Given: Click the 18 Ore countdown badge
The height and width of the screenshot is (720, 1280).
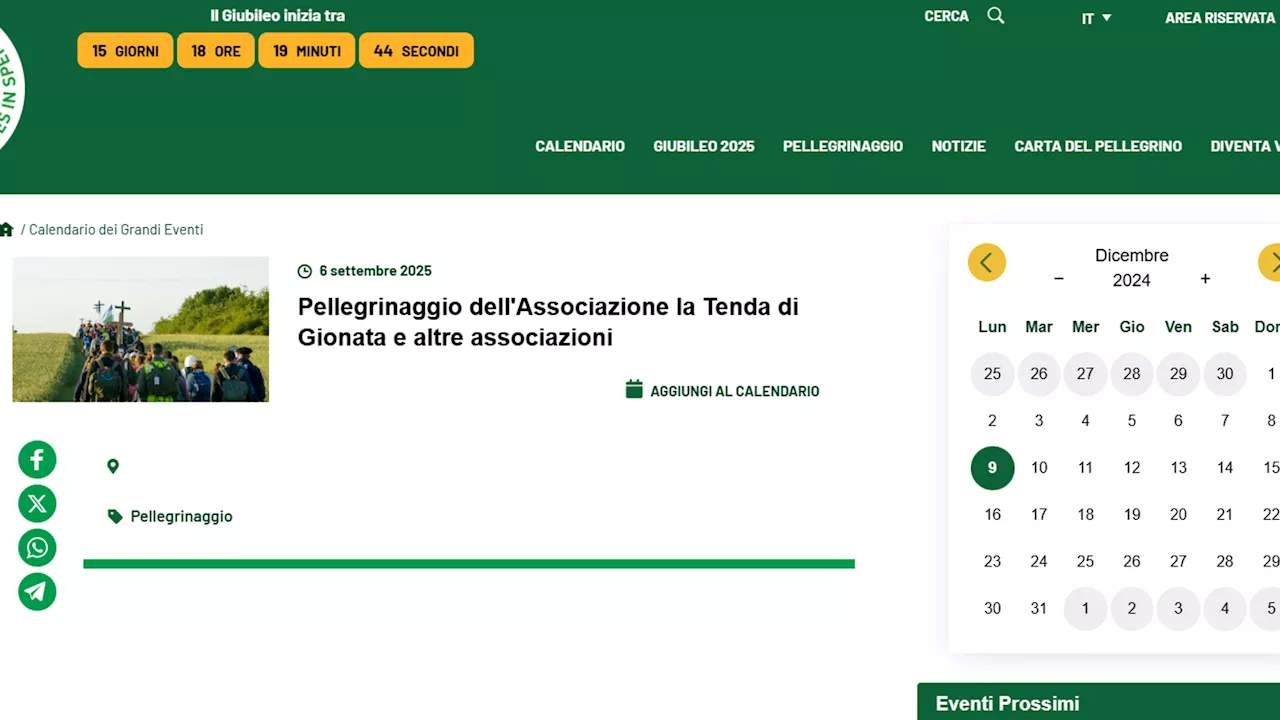Looking at the screenshot, I should (216, 51).
